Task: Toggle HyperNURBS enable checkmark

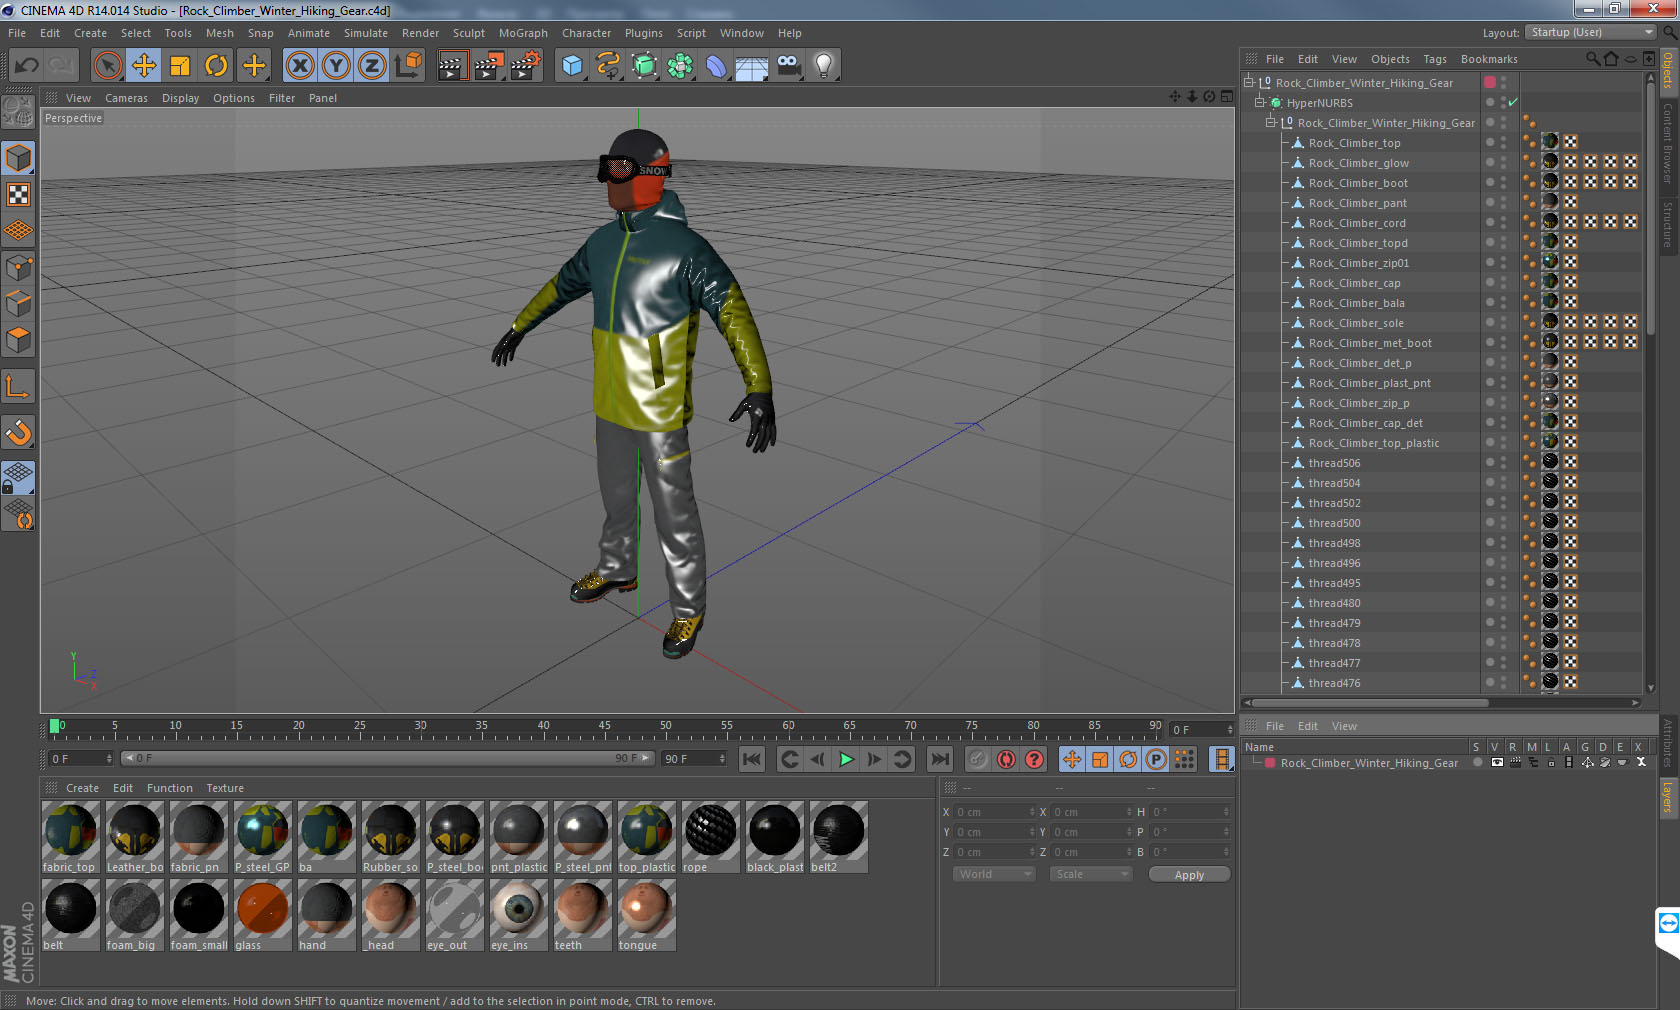Action: tap(1513, 102)
